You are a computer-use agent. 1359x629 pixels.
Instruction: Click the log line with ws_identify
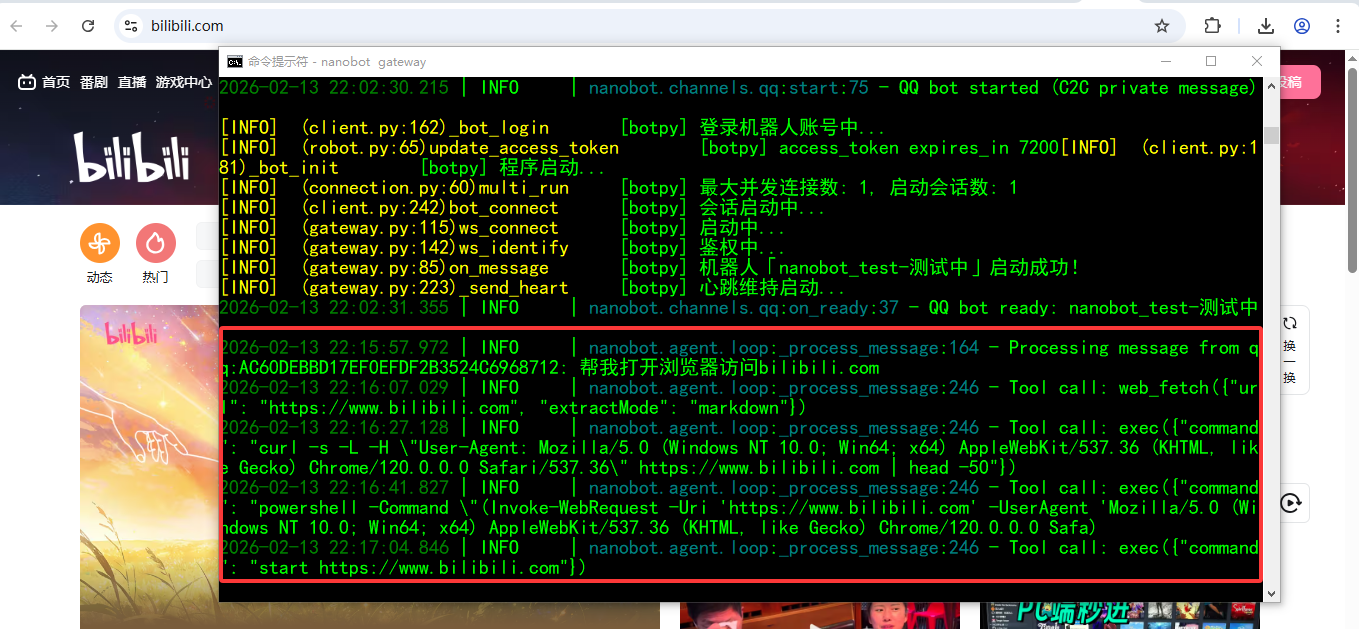pos(503,248)
